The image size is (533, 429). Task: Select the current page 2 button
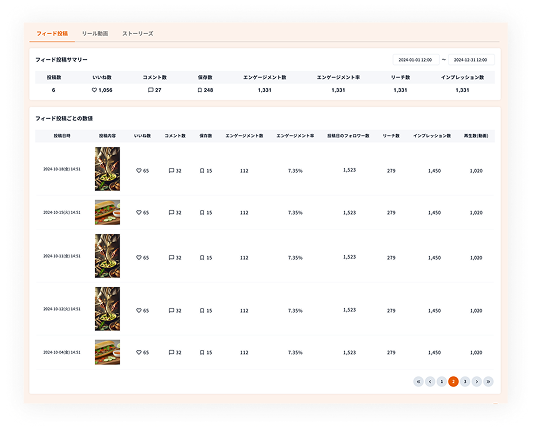pos(453,381)
